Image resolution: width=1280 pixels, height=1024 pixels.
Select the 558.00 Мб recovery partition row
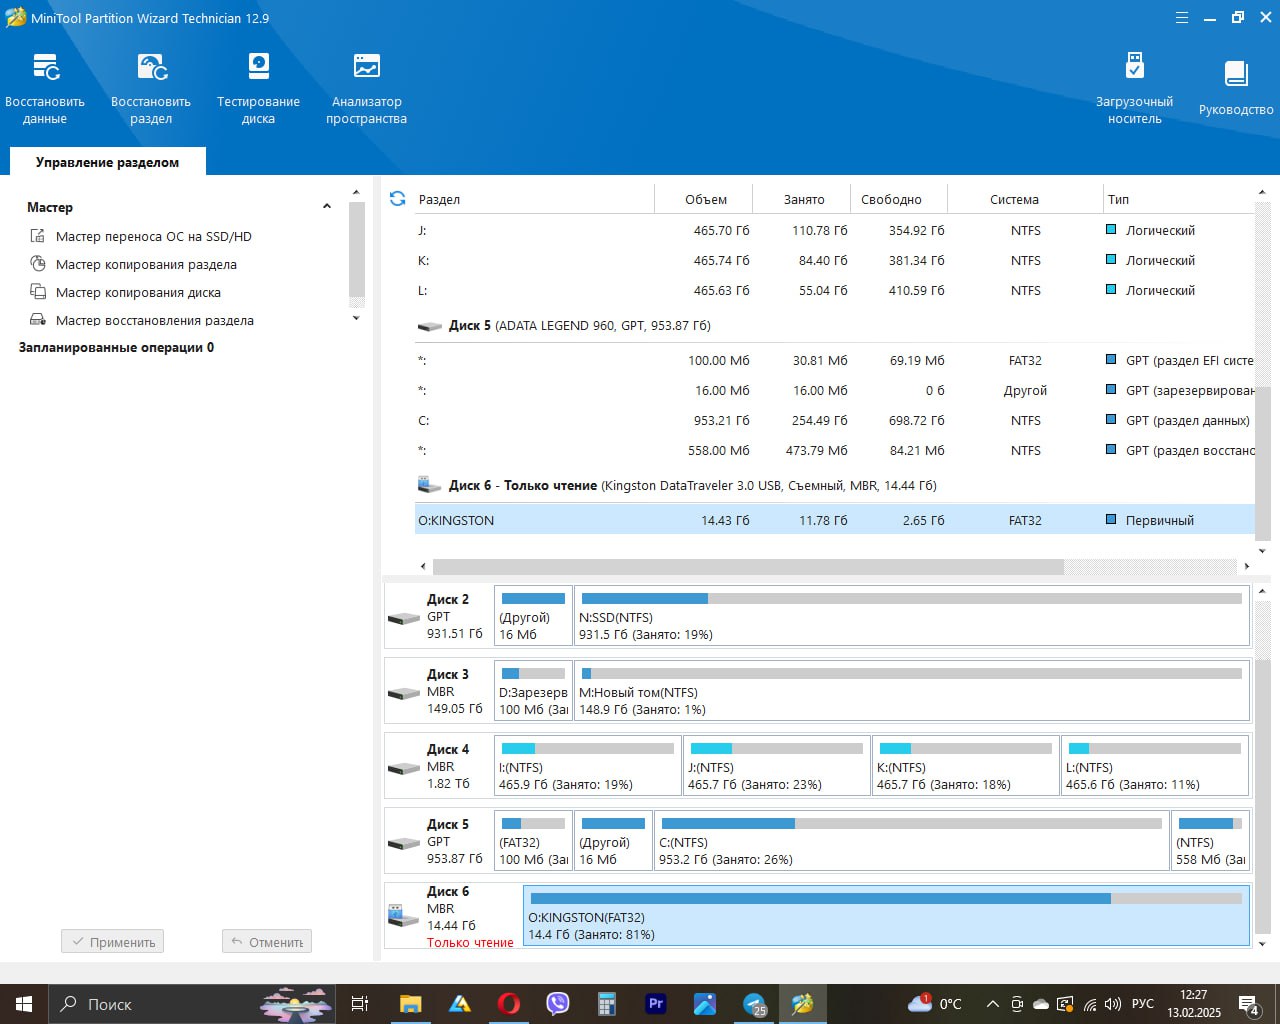tap(834, 450)
